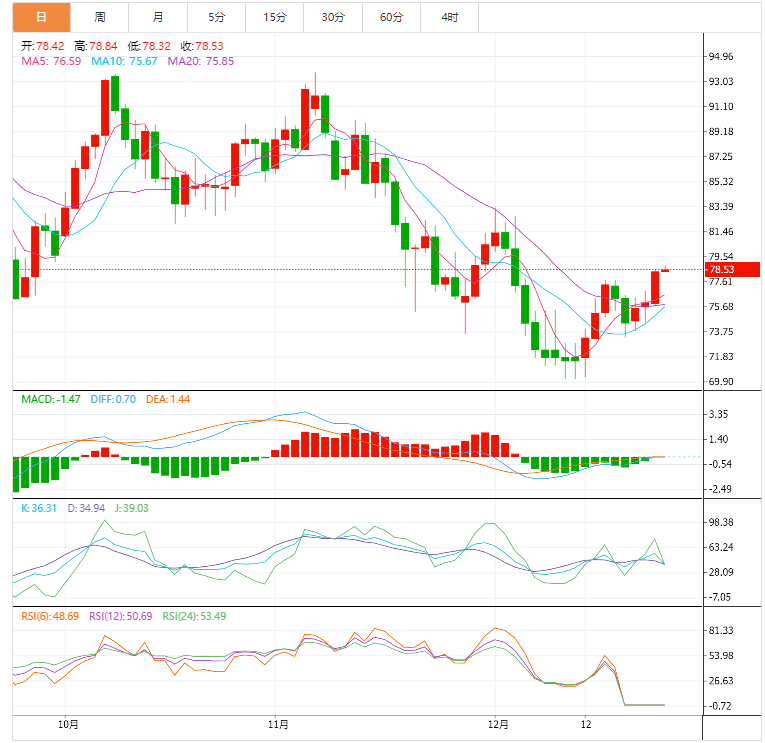
Task: Click the DEA value in MACD legend
Action: [x=167, y=399]
